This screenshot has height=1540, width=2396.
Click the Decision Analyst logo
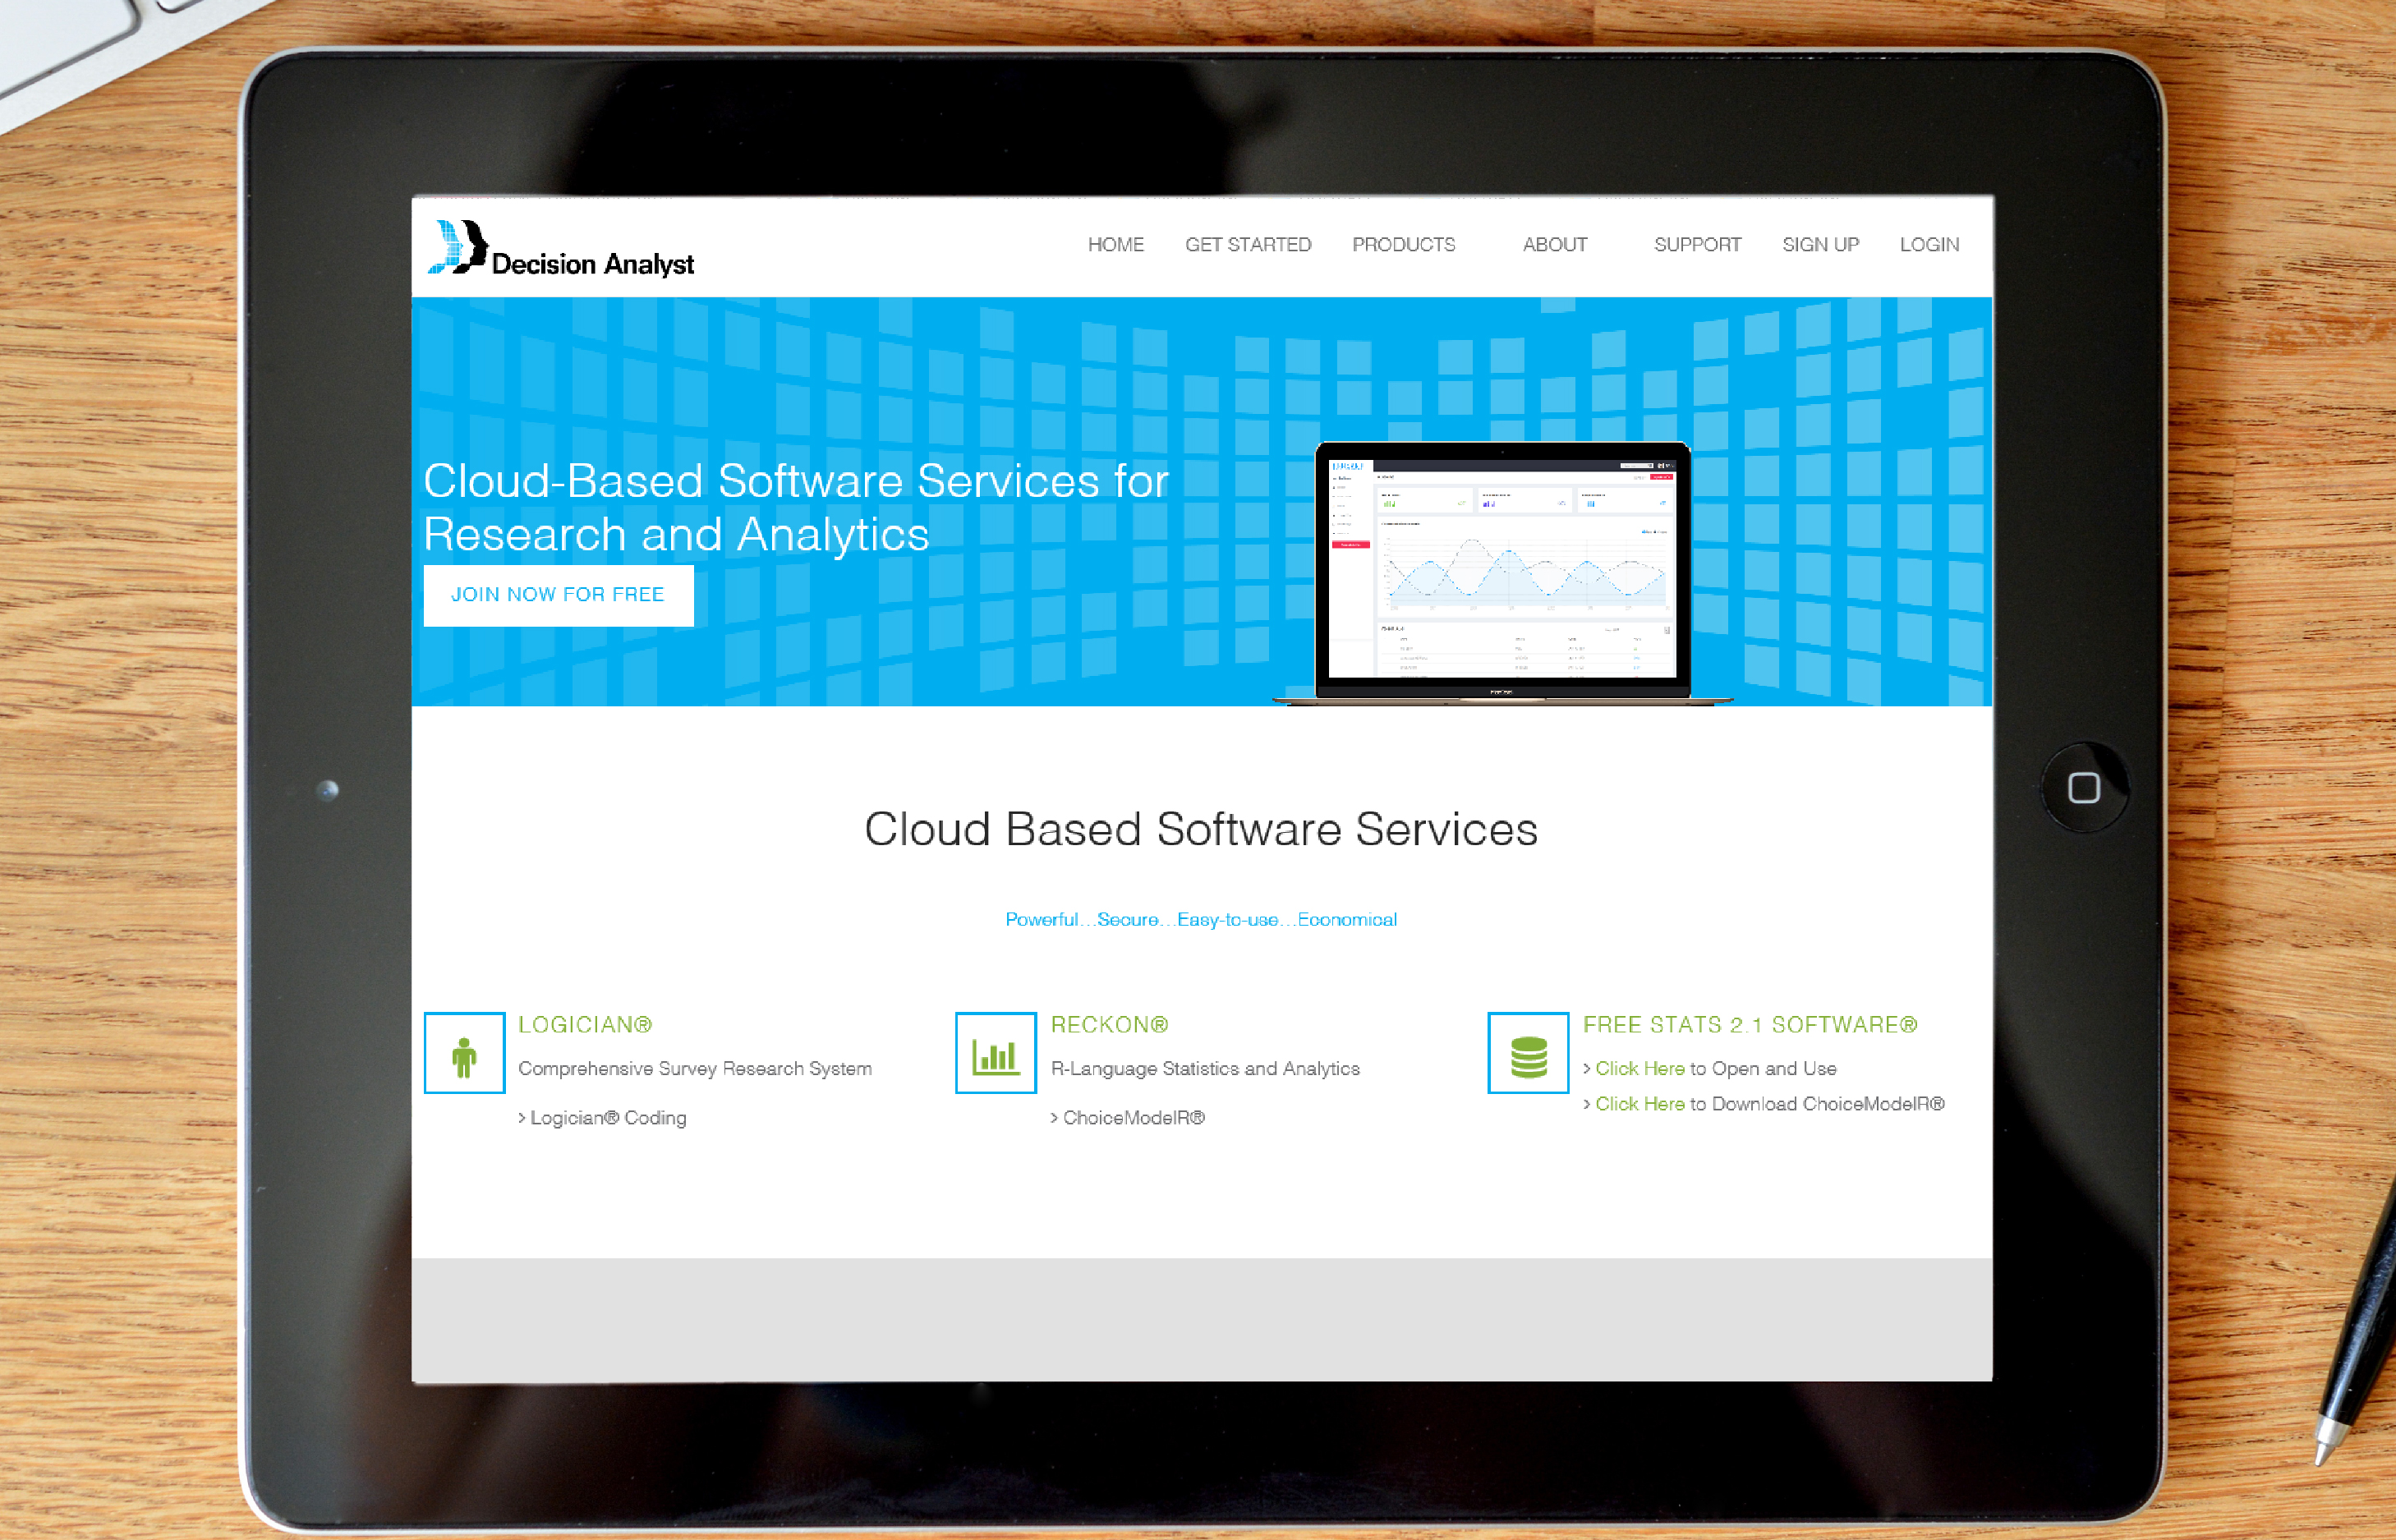click(x=561, y=248)
